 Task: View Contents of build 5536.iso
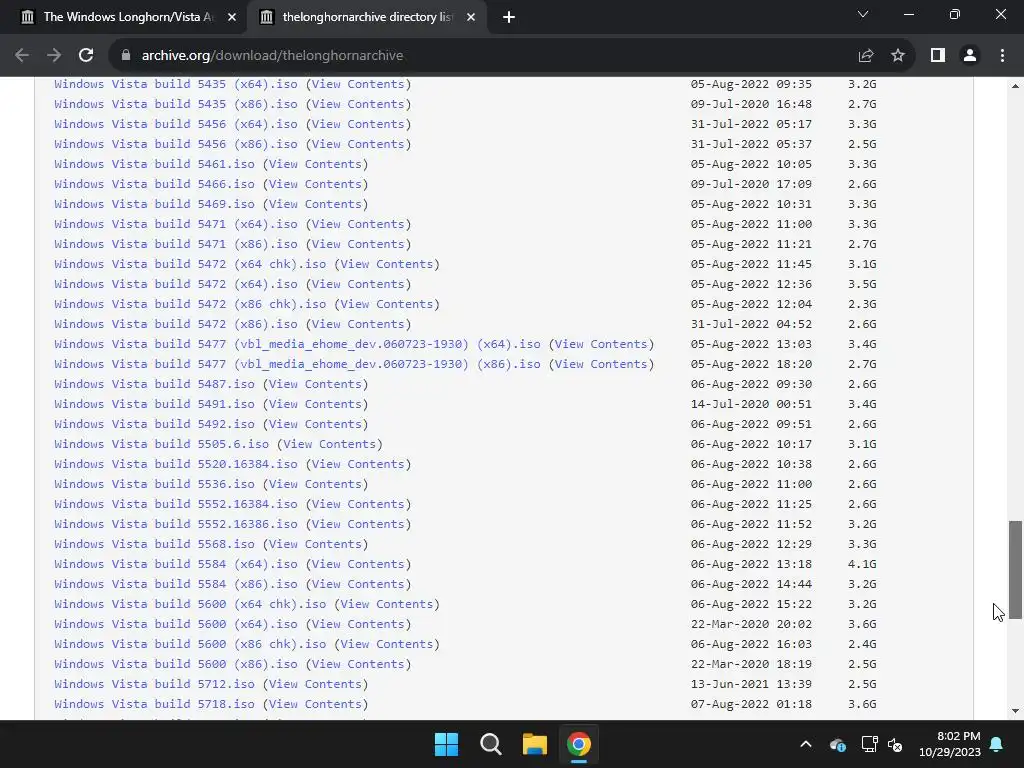click(x=315, y=484)
